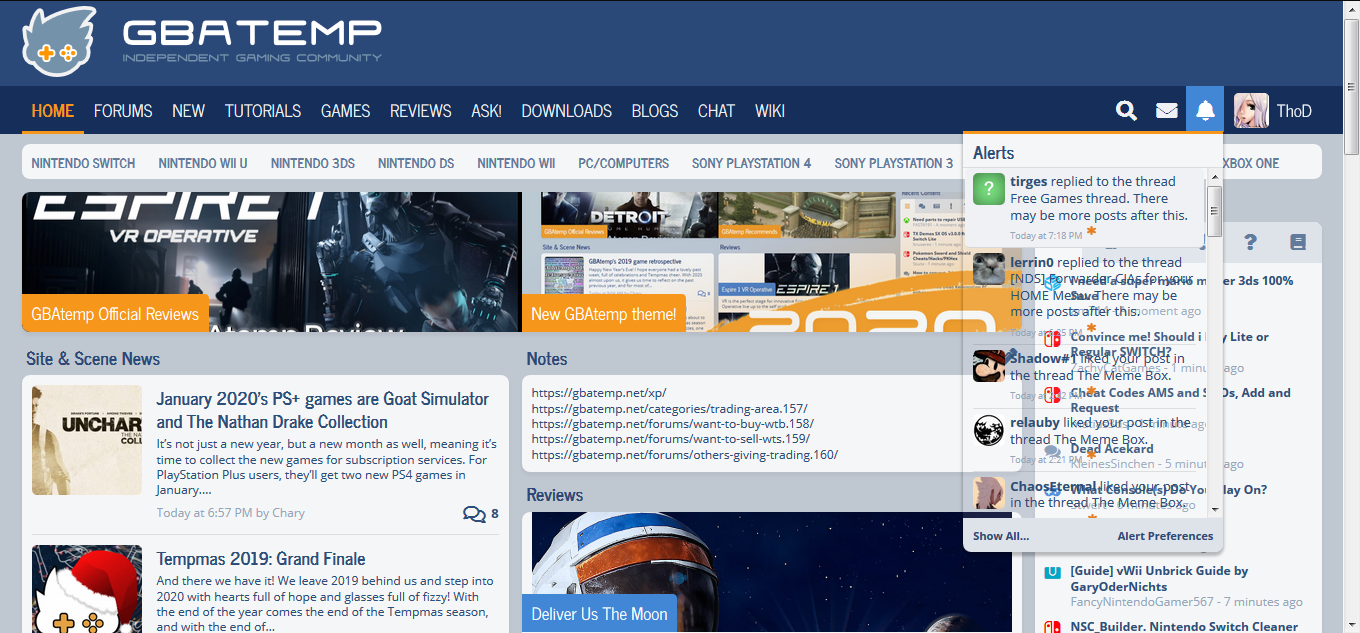Toggle the alerts bell icon
The width and height of the screenshot is (1360, 633).
[x=1205, y=109]
